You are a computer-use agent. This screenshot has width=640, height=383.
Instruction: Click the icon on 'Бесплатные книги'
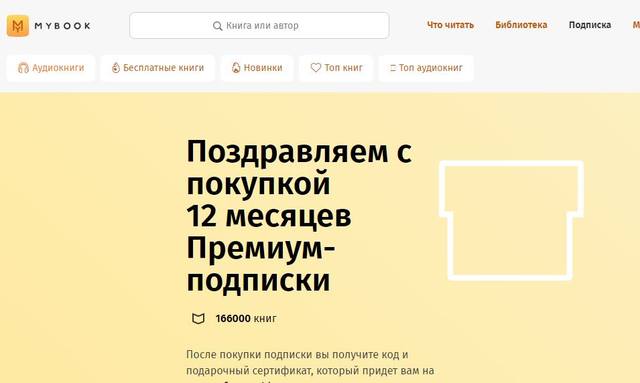[x=116, y=68]
